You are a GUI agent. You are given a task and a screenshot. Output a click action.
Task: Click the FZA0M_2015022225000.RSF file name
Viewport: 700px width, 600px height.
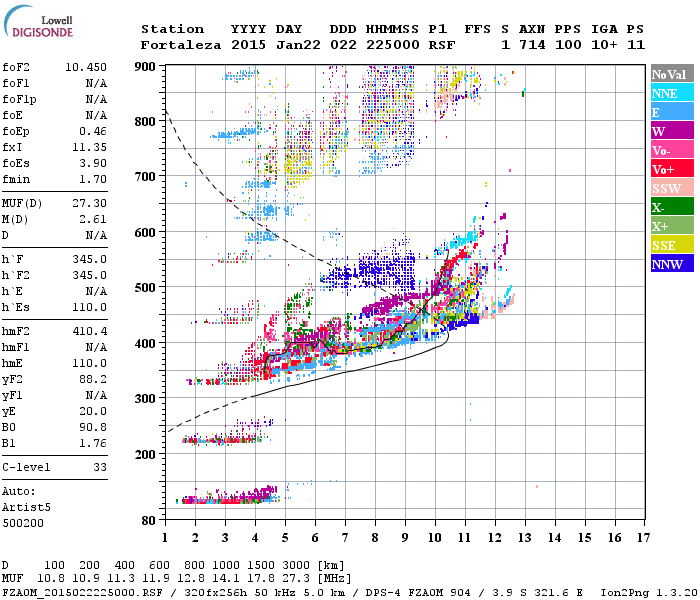[x=83, y=592]
